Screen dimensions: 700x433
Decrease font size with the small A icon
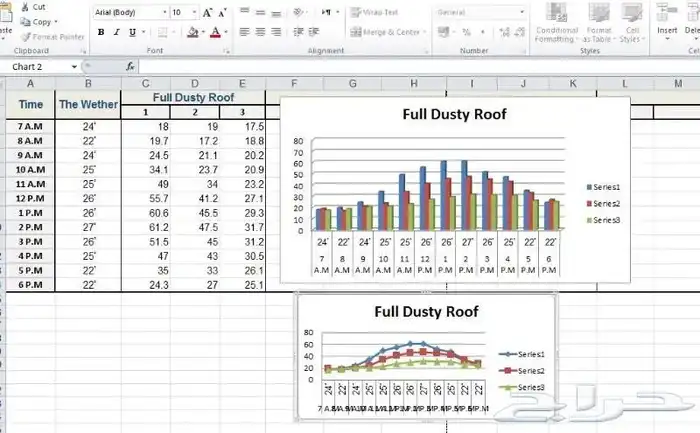223,13
